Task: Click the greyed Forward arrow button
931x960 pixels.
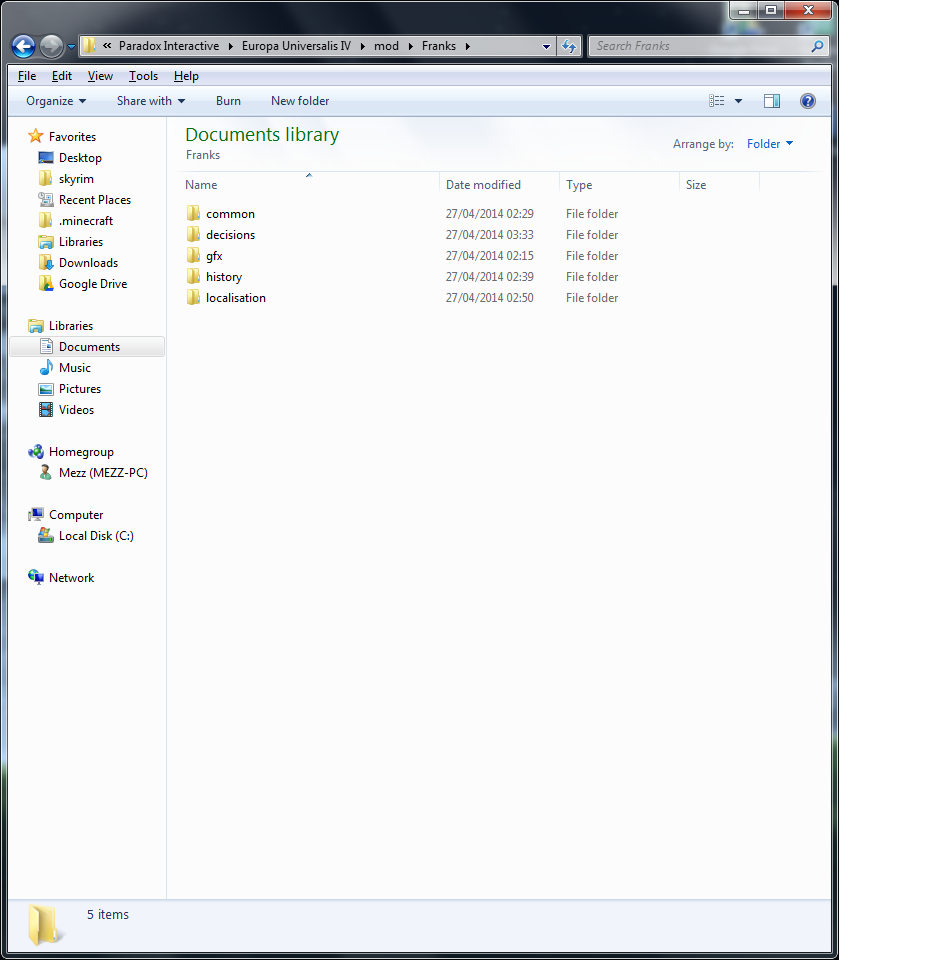Action: (x=51, y=47)
